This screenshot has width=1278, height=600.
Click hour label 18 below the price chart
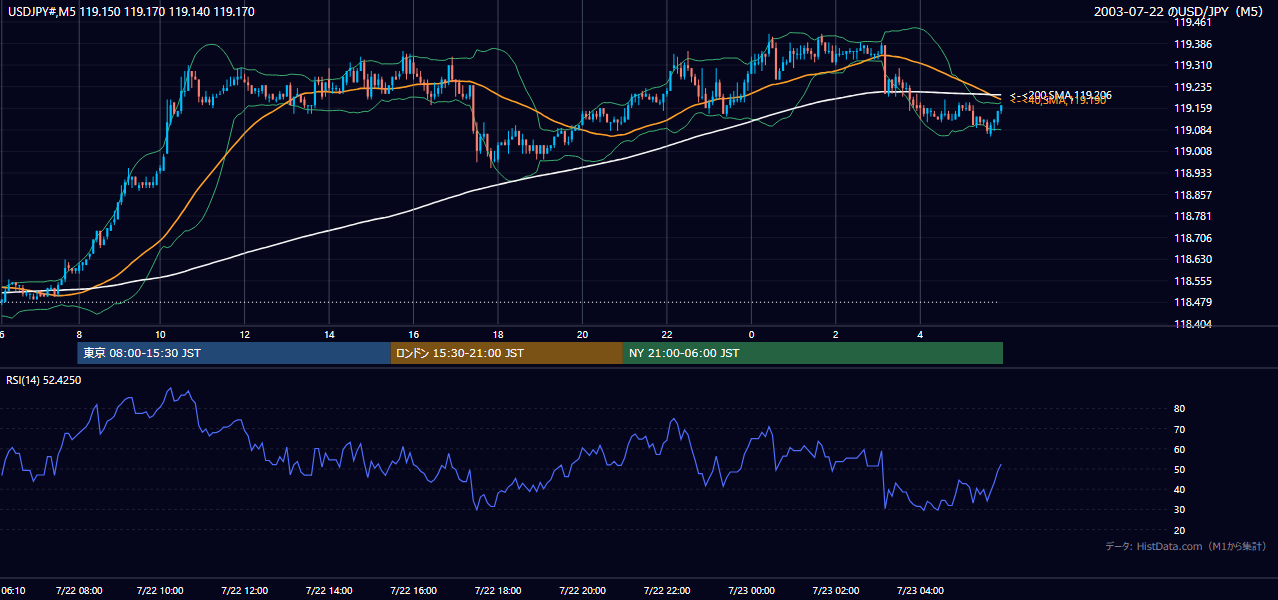497,334
